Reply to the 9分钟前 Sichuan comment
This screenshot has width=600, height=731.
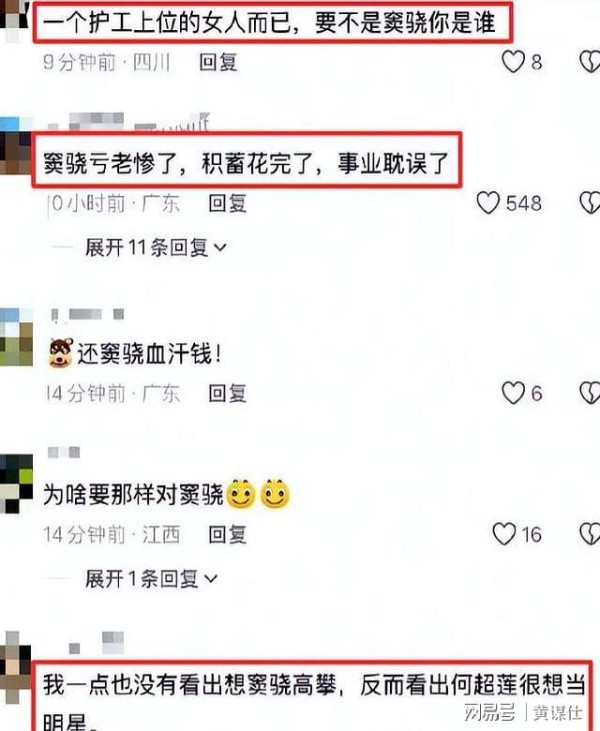point(218,62)
